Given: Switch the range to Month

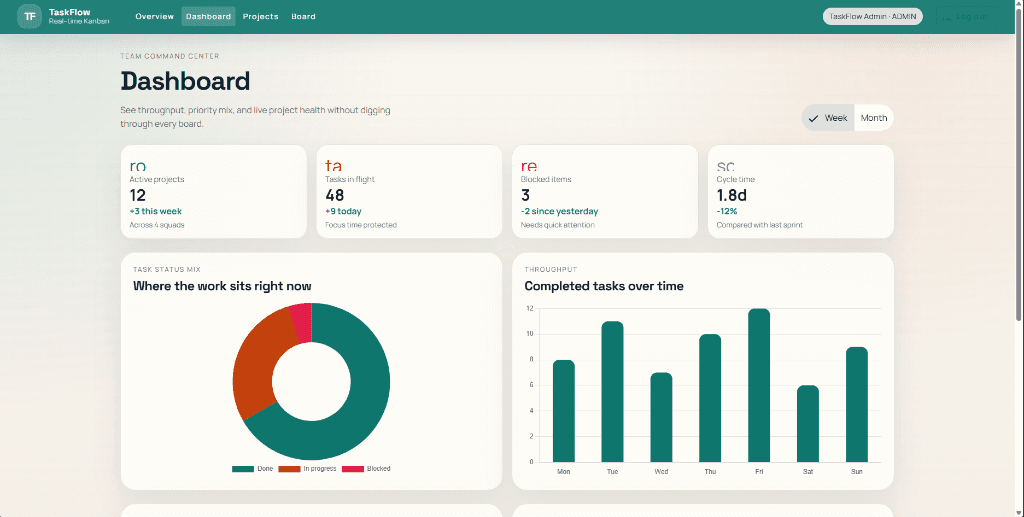Looking at the screenshot, I should click(874, 118).
